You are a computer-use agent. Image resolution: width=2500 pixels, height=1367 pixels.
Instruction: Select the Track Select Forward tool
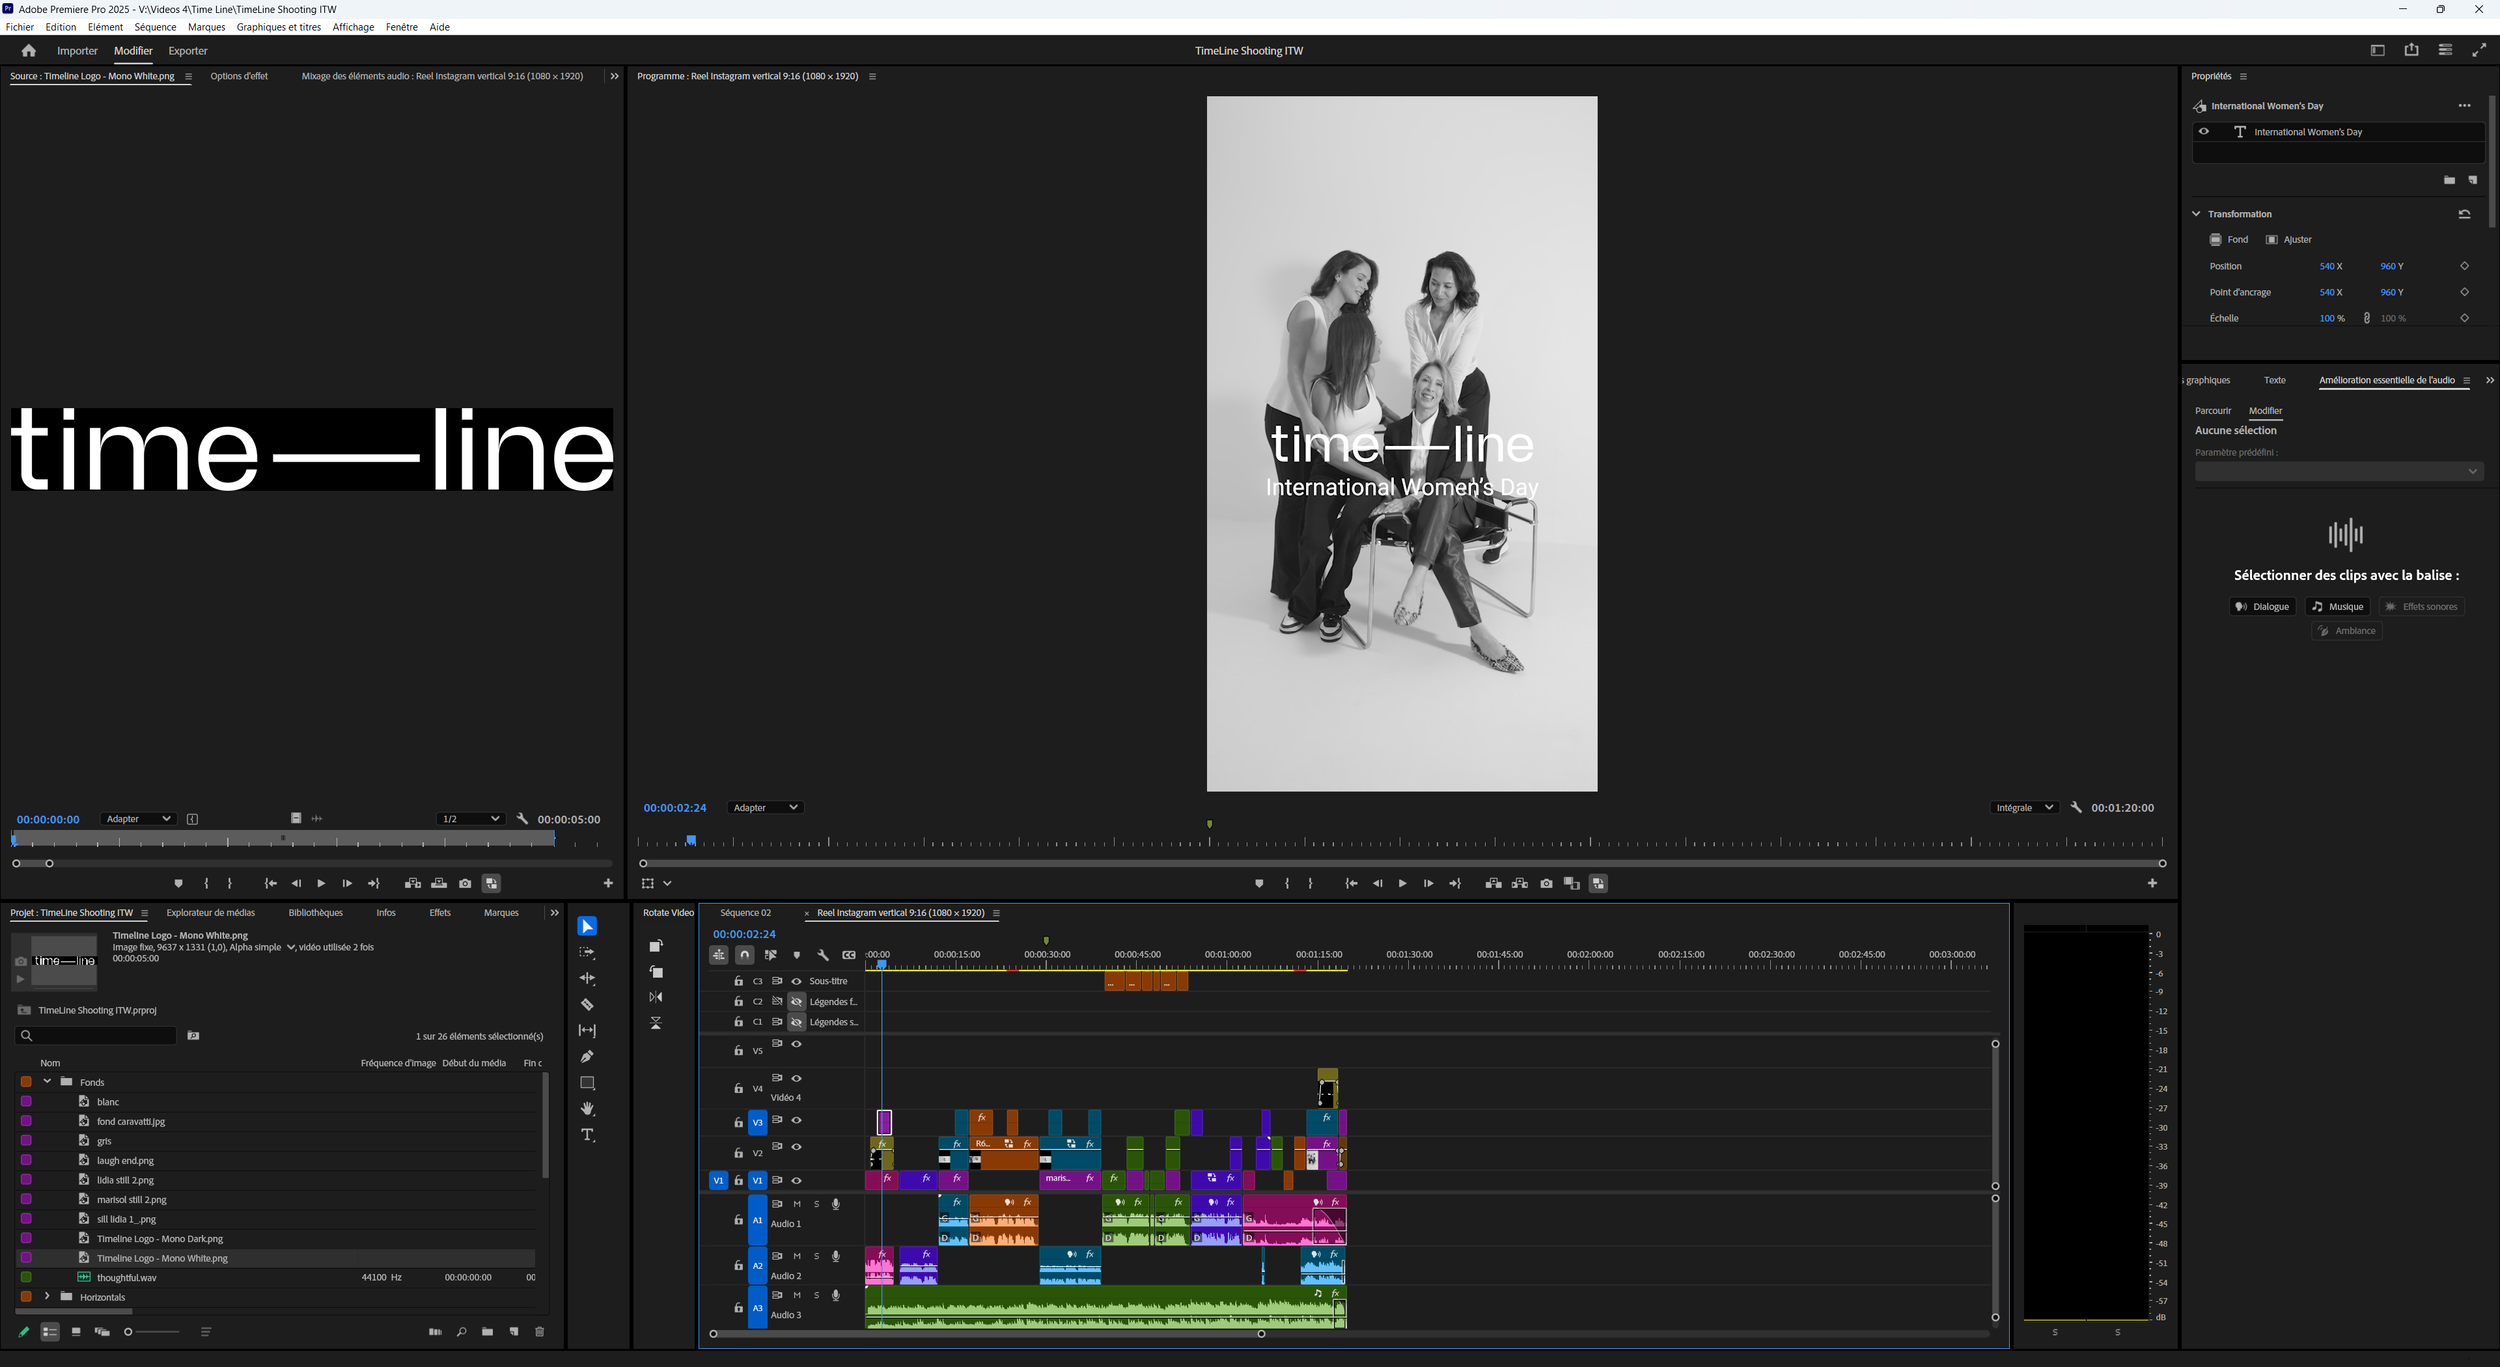tap(587, 953)
